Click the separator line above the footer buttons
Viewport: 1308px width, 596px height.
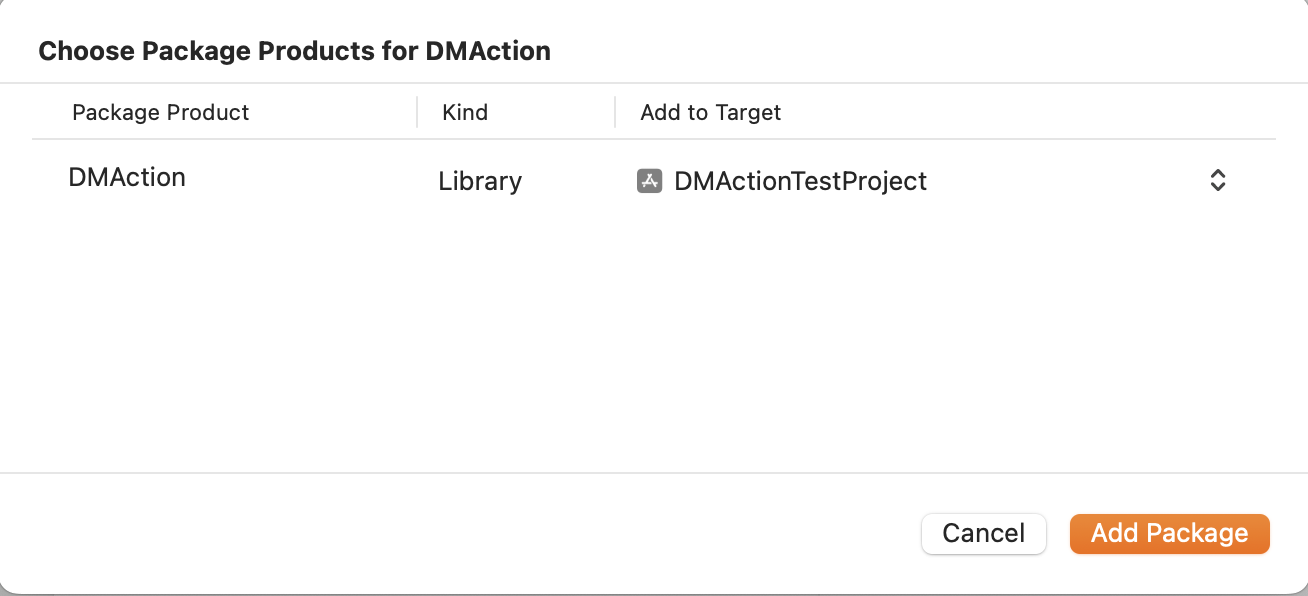[x=654, y=472]
